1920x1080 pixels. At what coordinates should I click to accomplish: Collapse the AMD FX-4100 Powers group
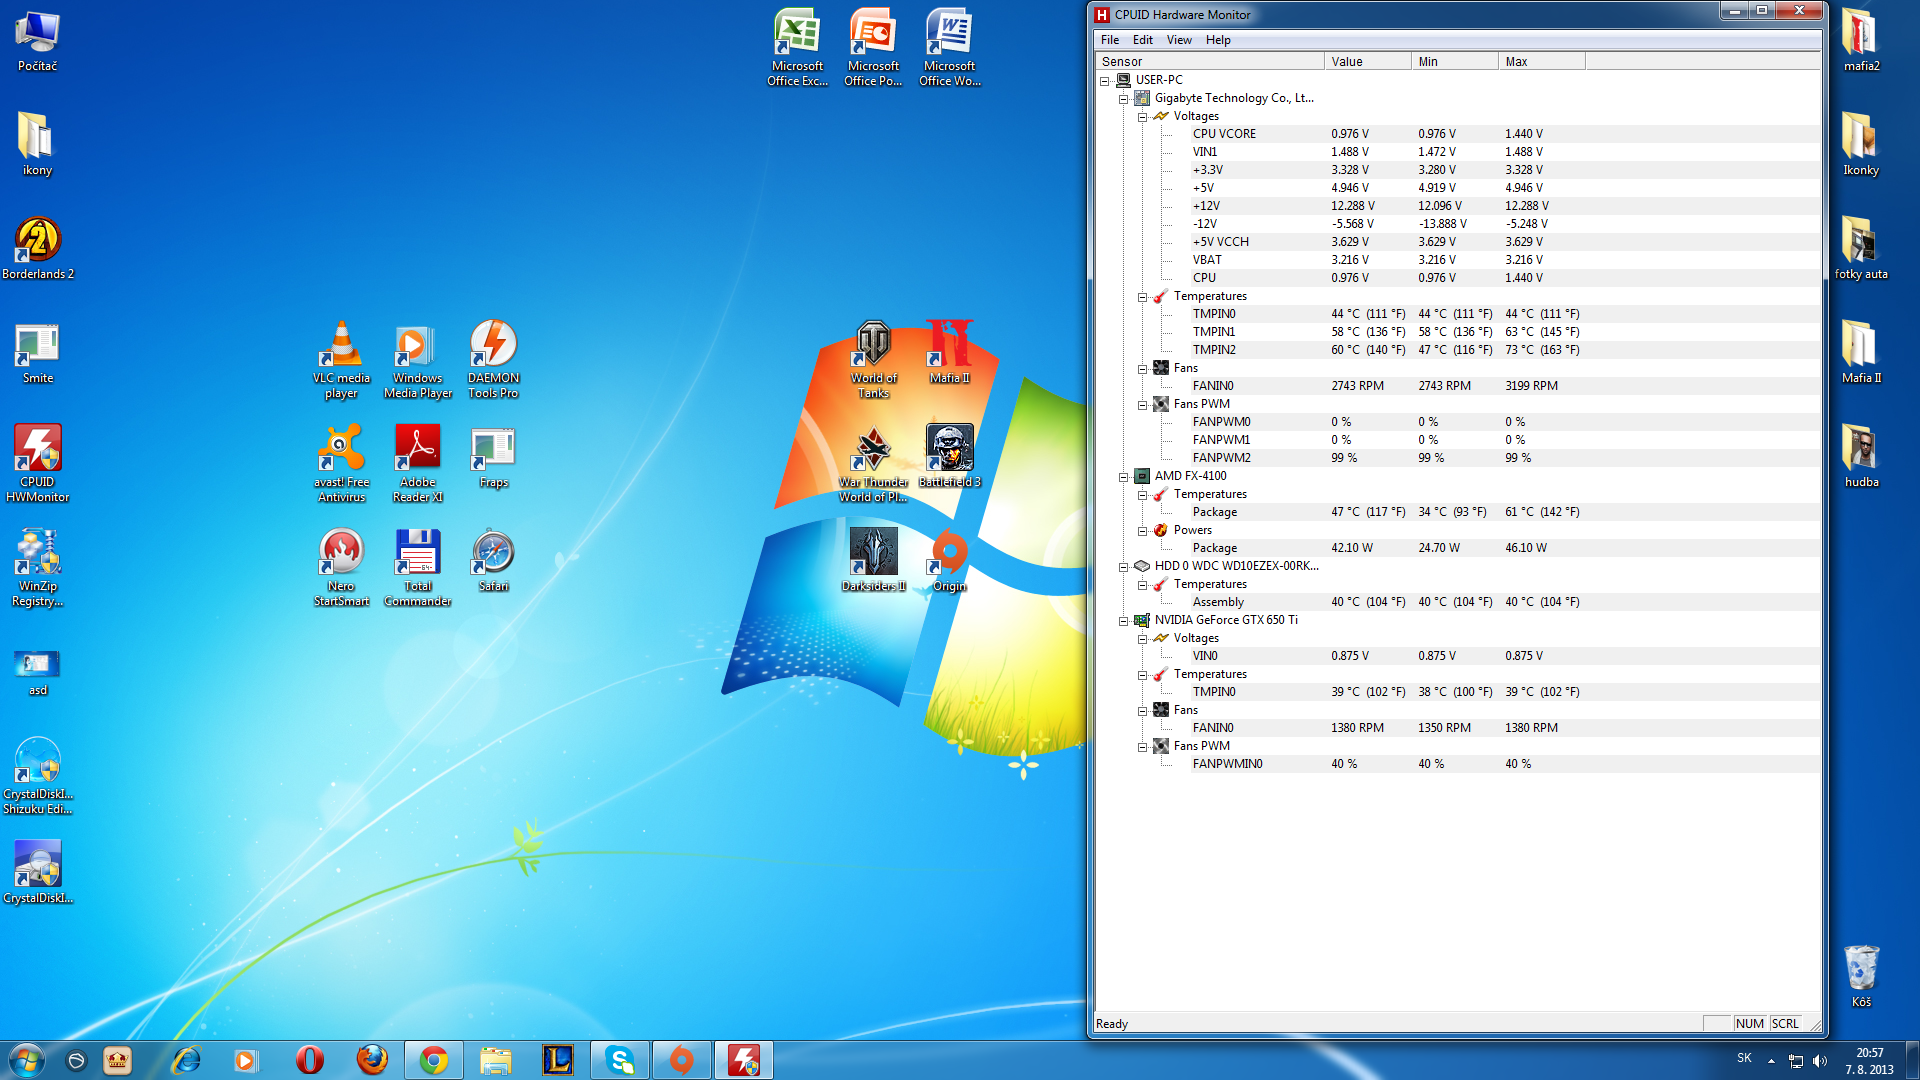pyautogui.click(x=1143, y=531)
